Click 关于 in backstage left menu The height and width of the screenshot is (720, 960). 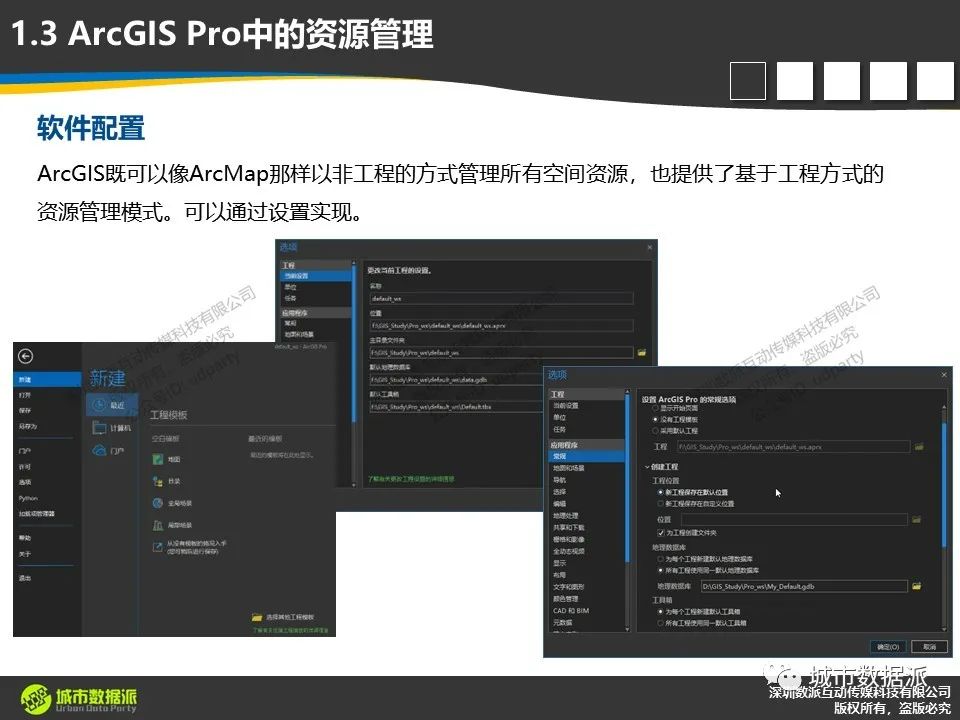tap(25, 554)
